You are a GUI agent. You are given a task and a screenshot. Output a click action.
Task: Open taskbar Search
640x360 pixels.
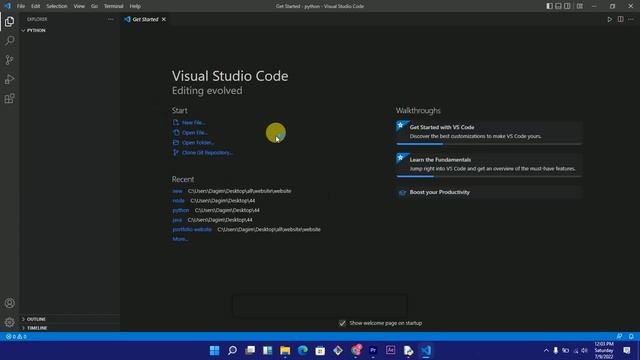click(x=232, y=351)
